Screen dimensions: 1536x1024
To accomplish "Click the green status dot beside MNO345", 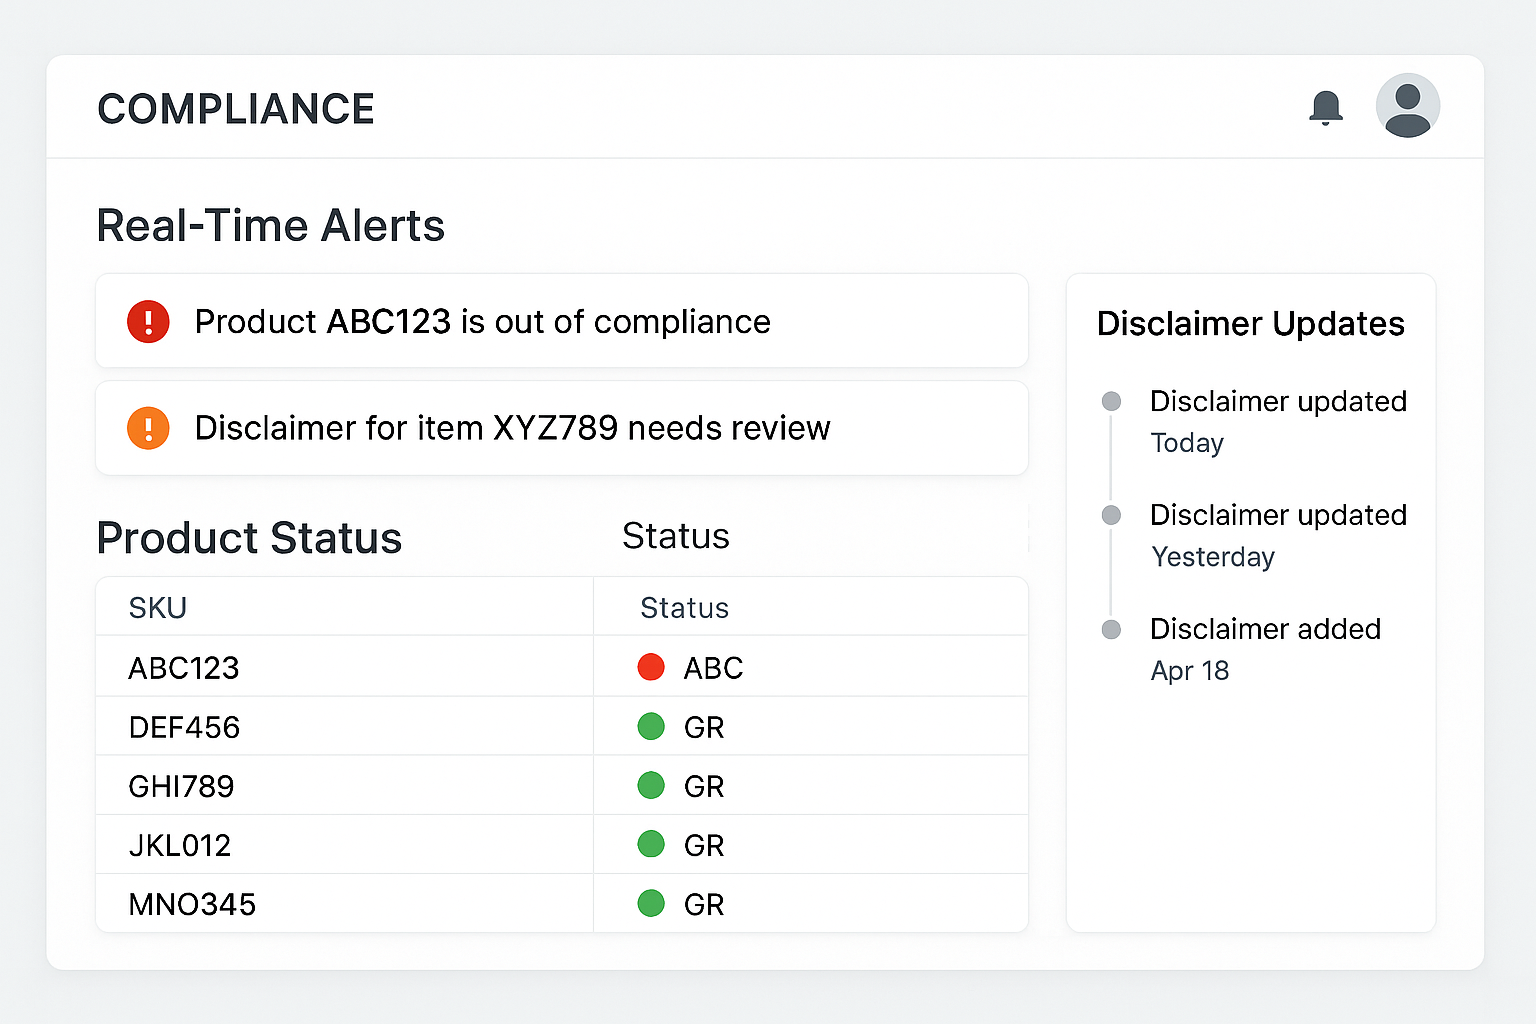I will click(x=651, y=903).
